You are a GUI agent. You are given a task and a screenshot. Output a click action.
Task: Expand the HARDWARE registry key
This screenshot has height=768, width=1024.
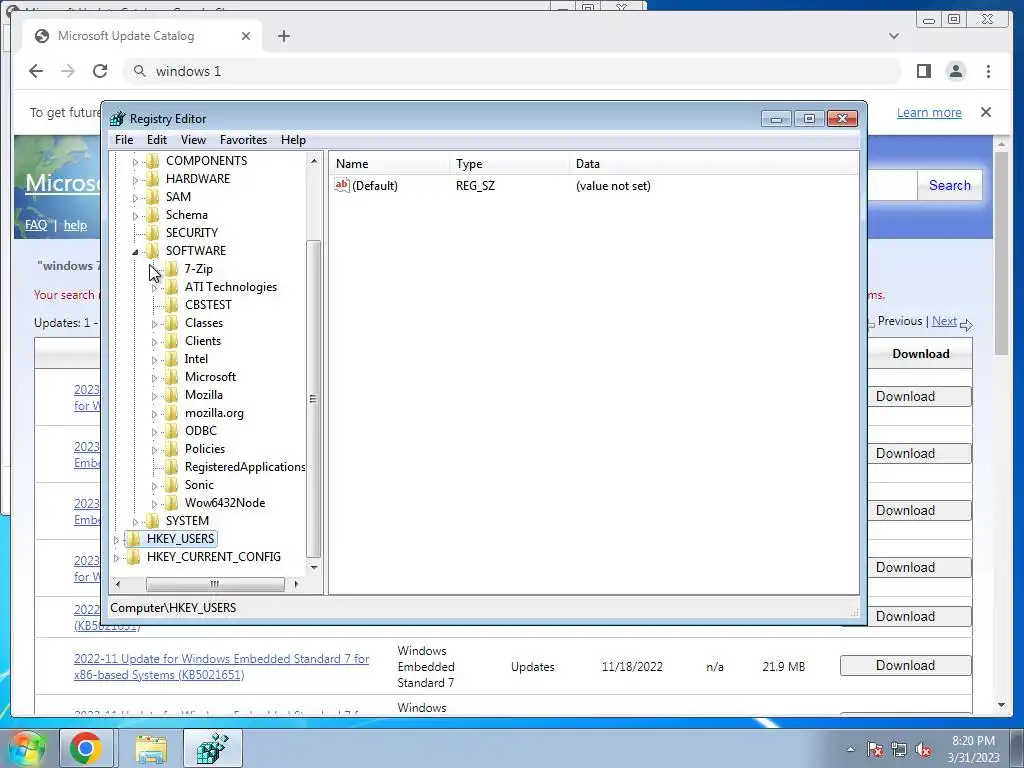(x=135, y=180)
